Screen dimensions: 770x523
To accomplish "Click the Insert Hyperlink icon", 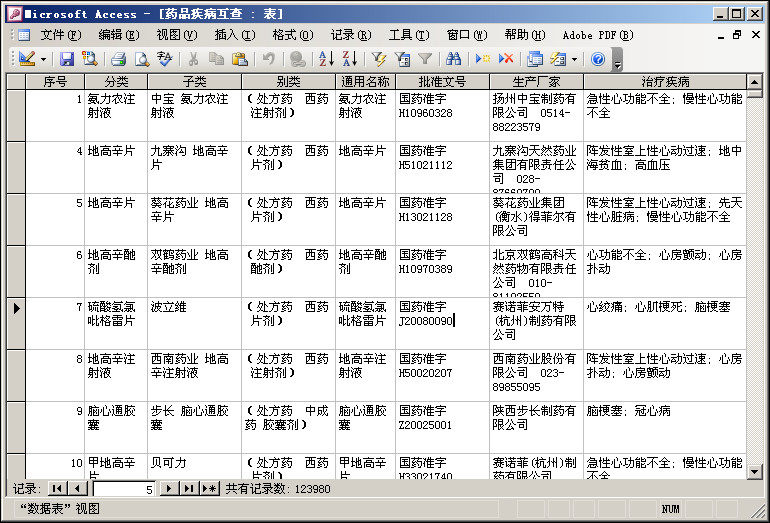I will (298, 59).
